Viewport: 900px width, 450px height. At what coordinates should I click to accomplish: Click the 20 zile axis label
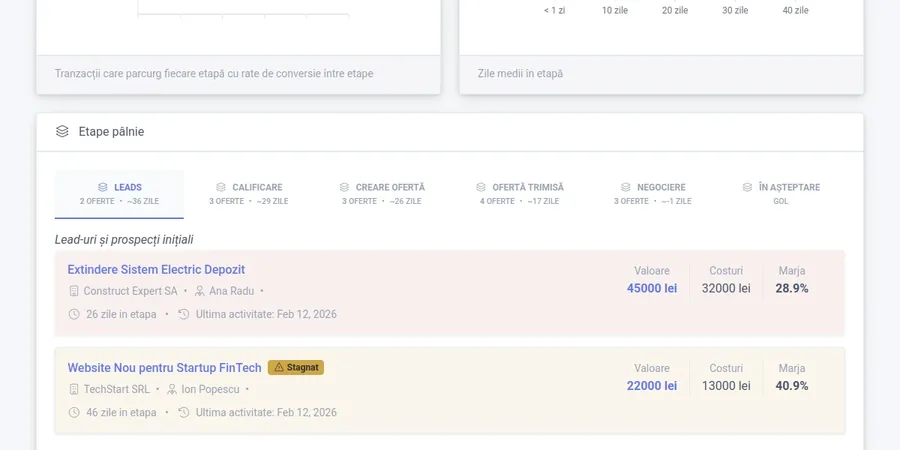[x=675, y=10]
